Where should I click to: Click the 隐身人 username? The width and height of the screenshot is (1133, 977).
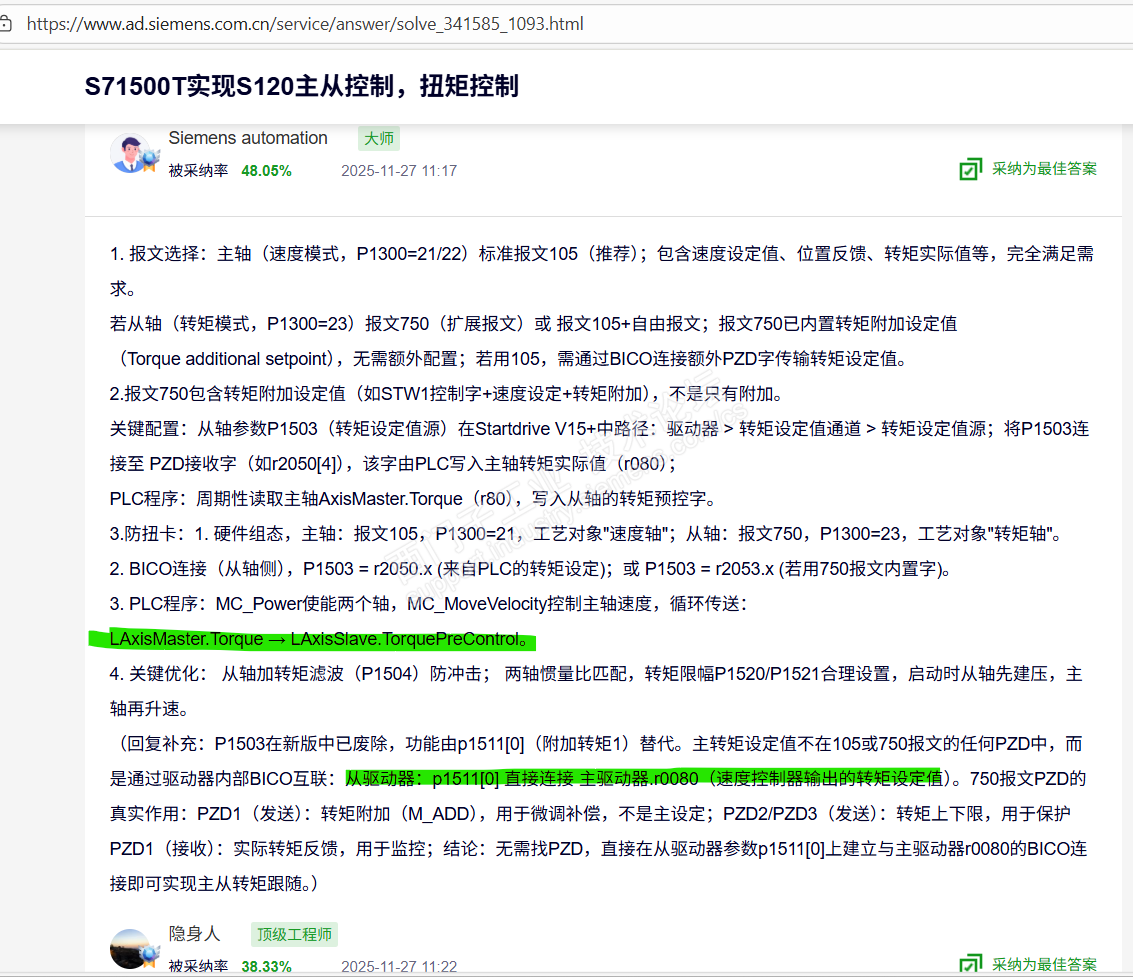point(194,934)
